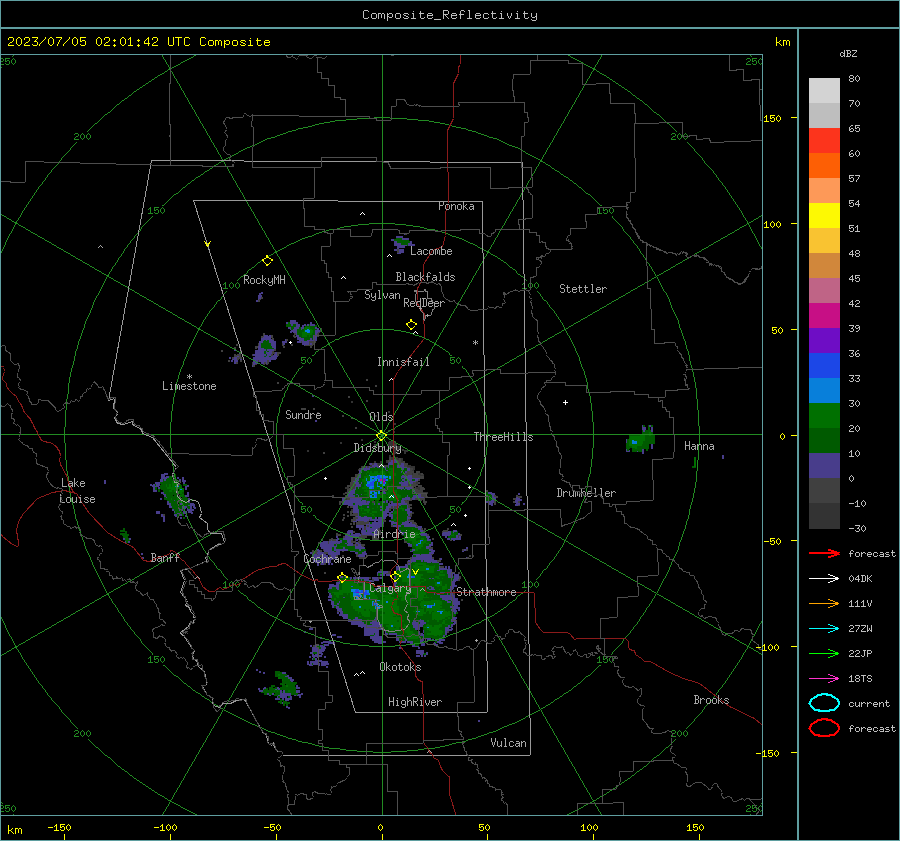Click the cyan current ellipse legend icon
Screen dimensions: 900x841
point(824,703)
